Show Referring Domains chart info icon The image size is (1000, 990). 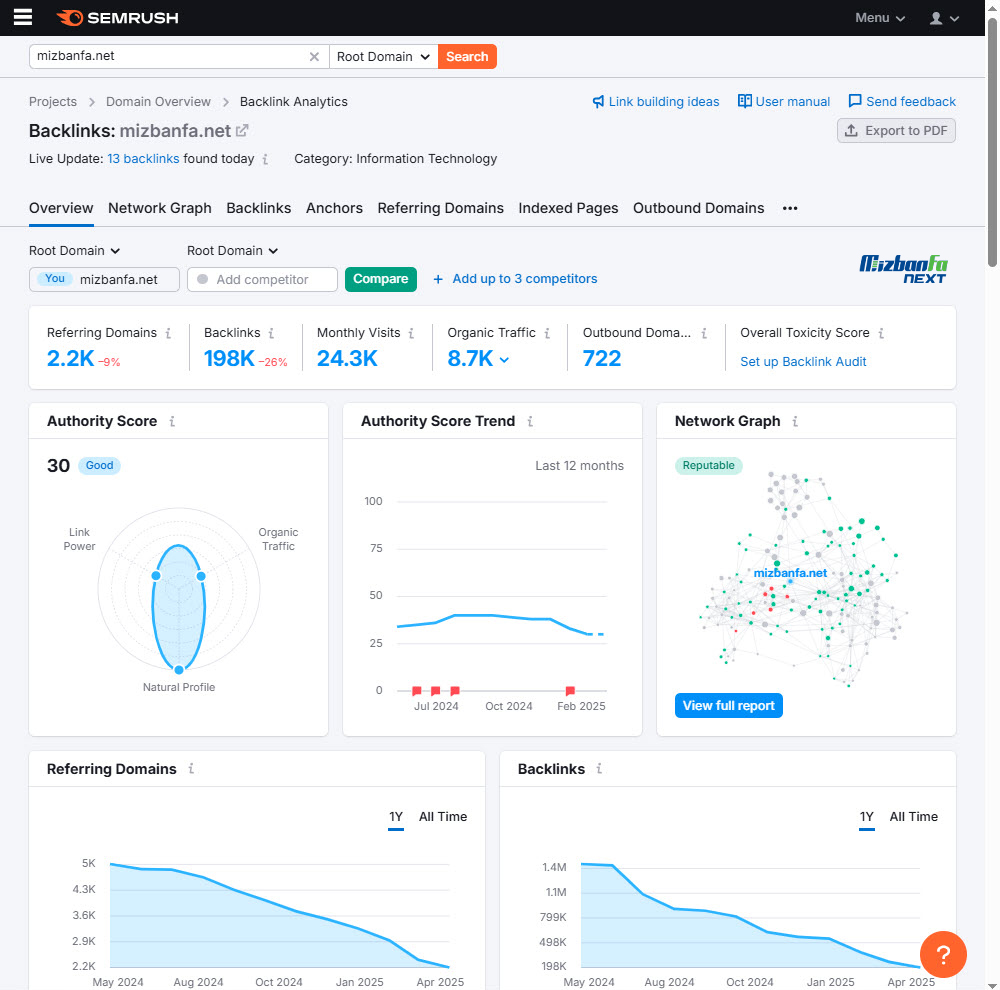pos(191,769)
